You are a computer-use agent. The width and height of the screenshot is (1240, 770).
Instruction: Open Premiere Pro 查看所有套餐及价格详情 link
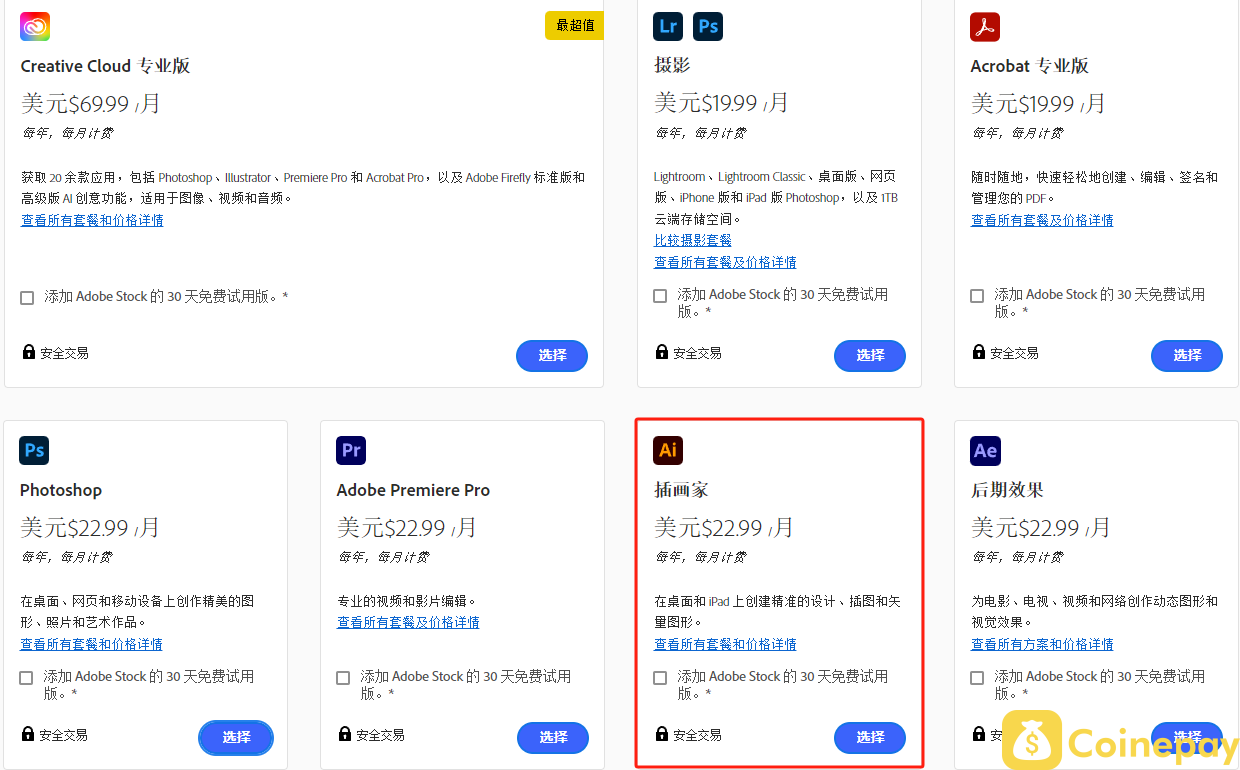(x=408, y=622)
